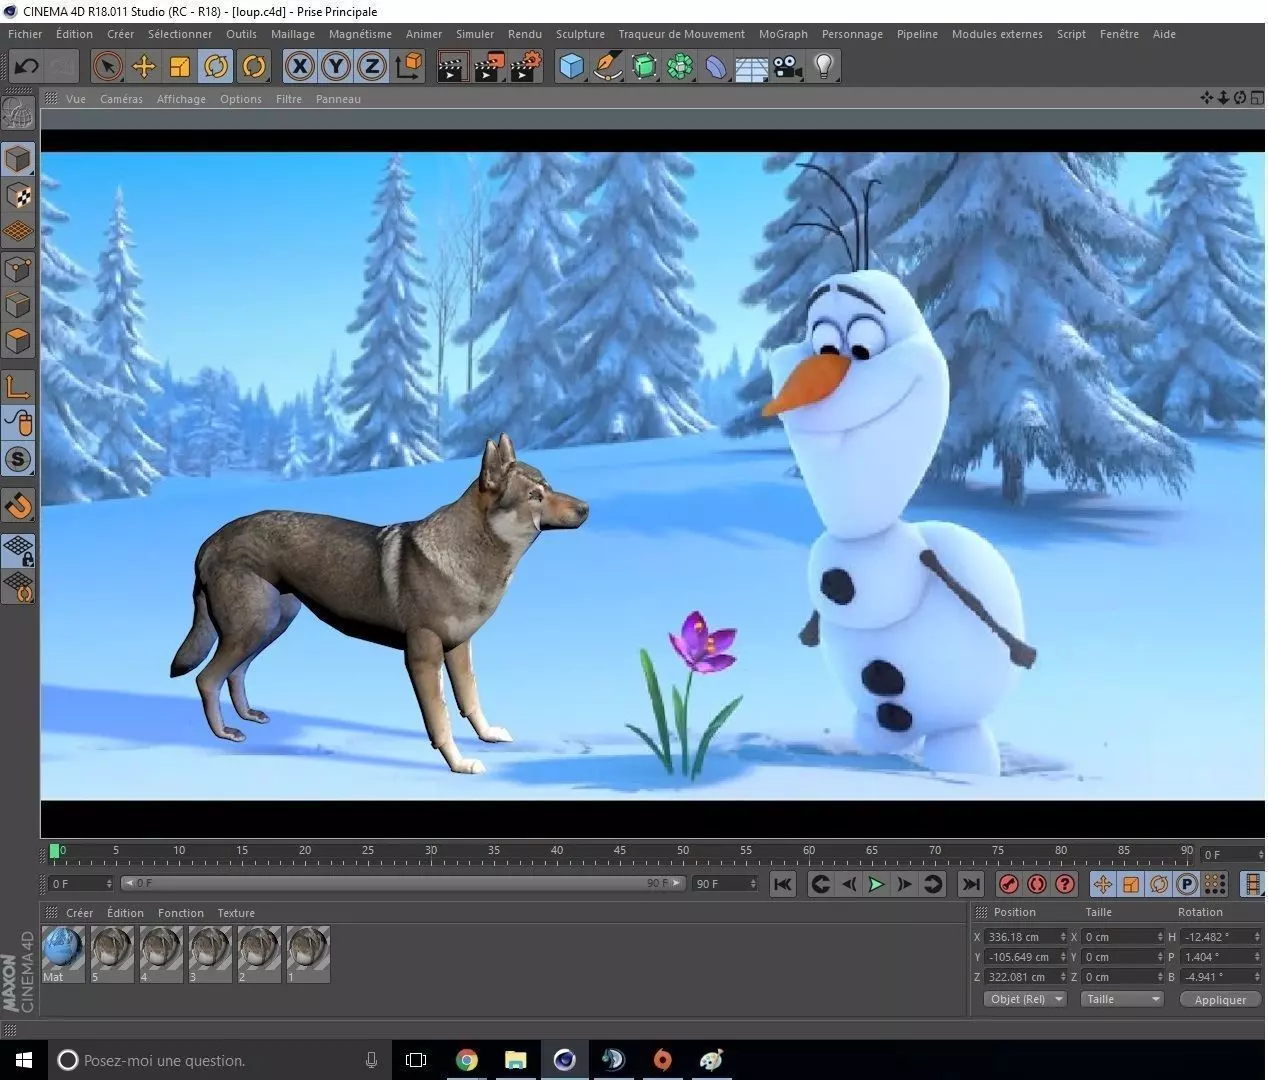This screenshot has width=1268, height=1080.
Task: Toggle the X axis lock
Action: point(299,67)
